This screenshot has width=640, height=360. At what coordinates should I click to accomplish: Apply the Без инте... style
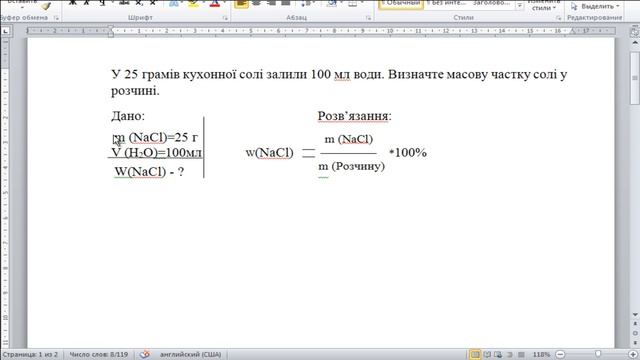[446, 4]
